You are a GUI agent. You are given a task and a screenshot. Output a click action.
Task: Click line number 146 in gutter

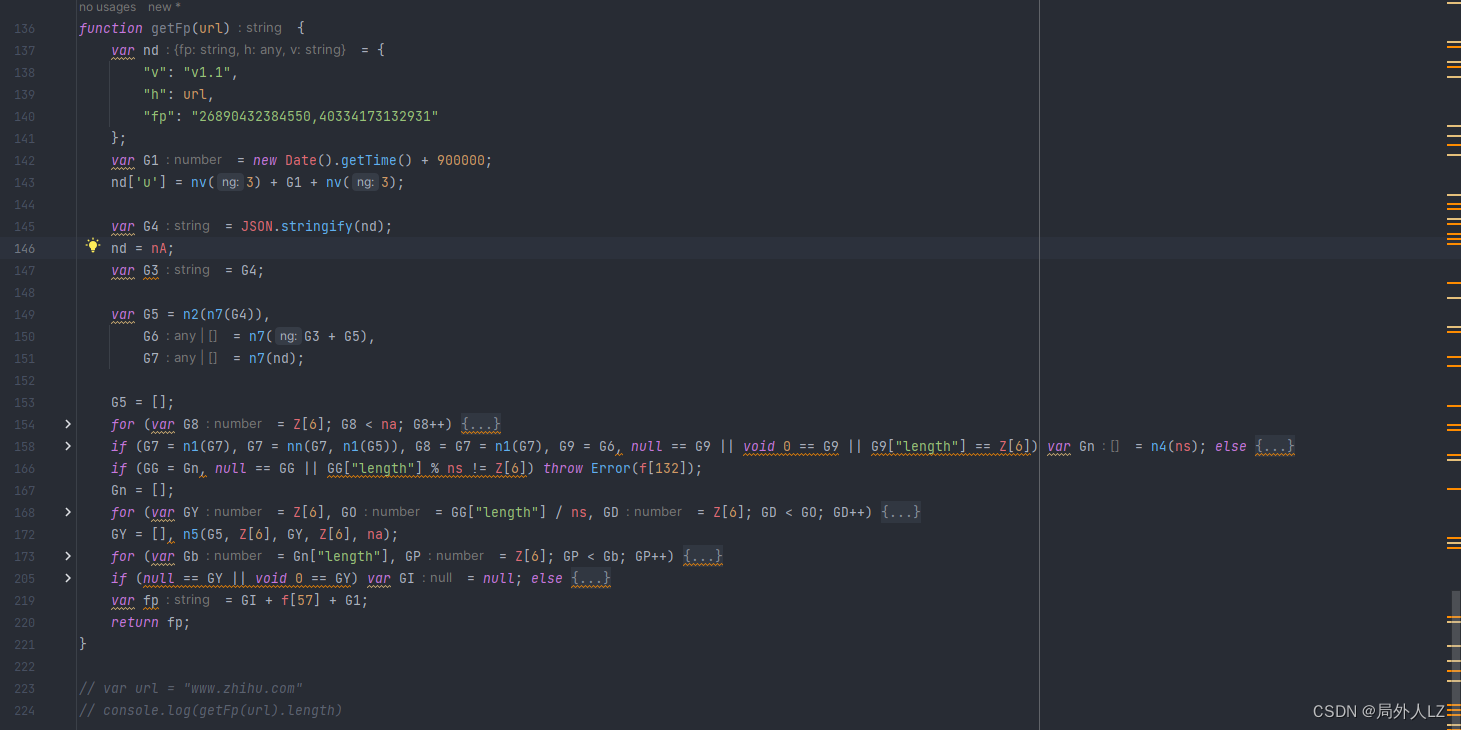click(x=24, y=249)
